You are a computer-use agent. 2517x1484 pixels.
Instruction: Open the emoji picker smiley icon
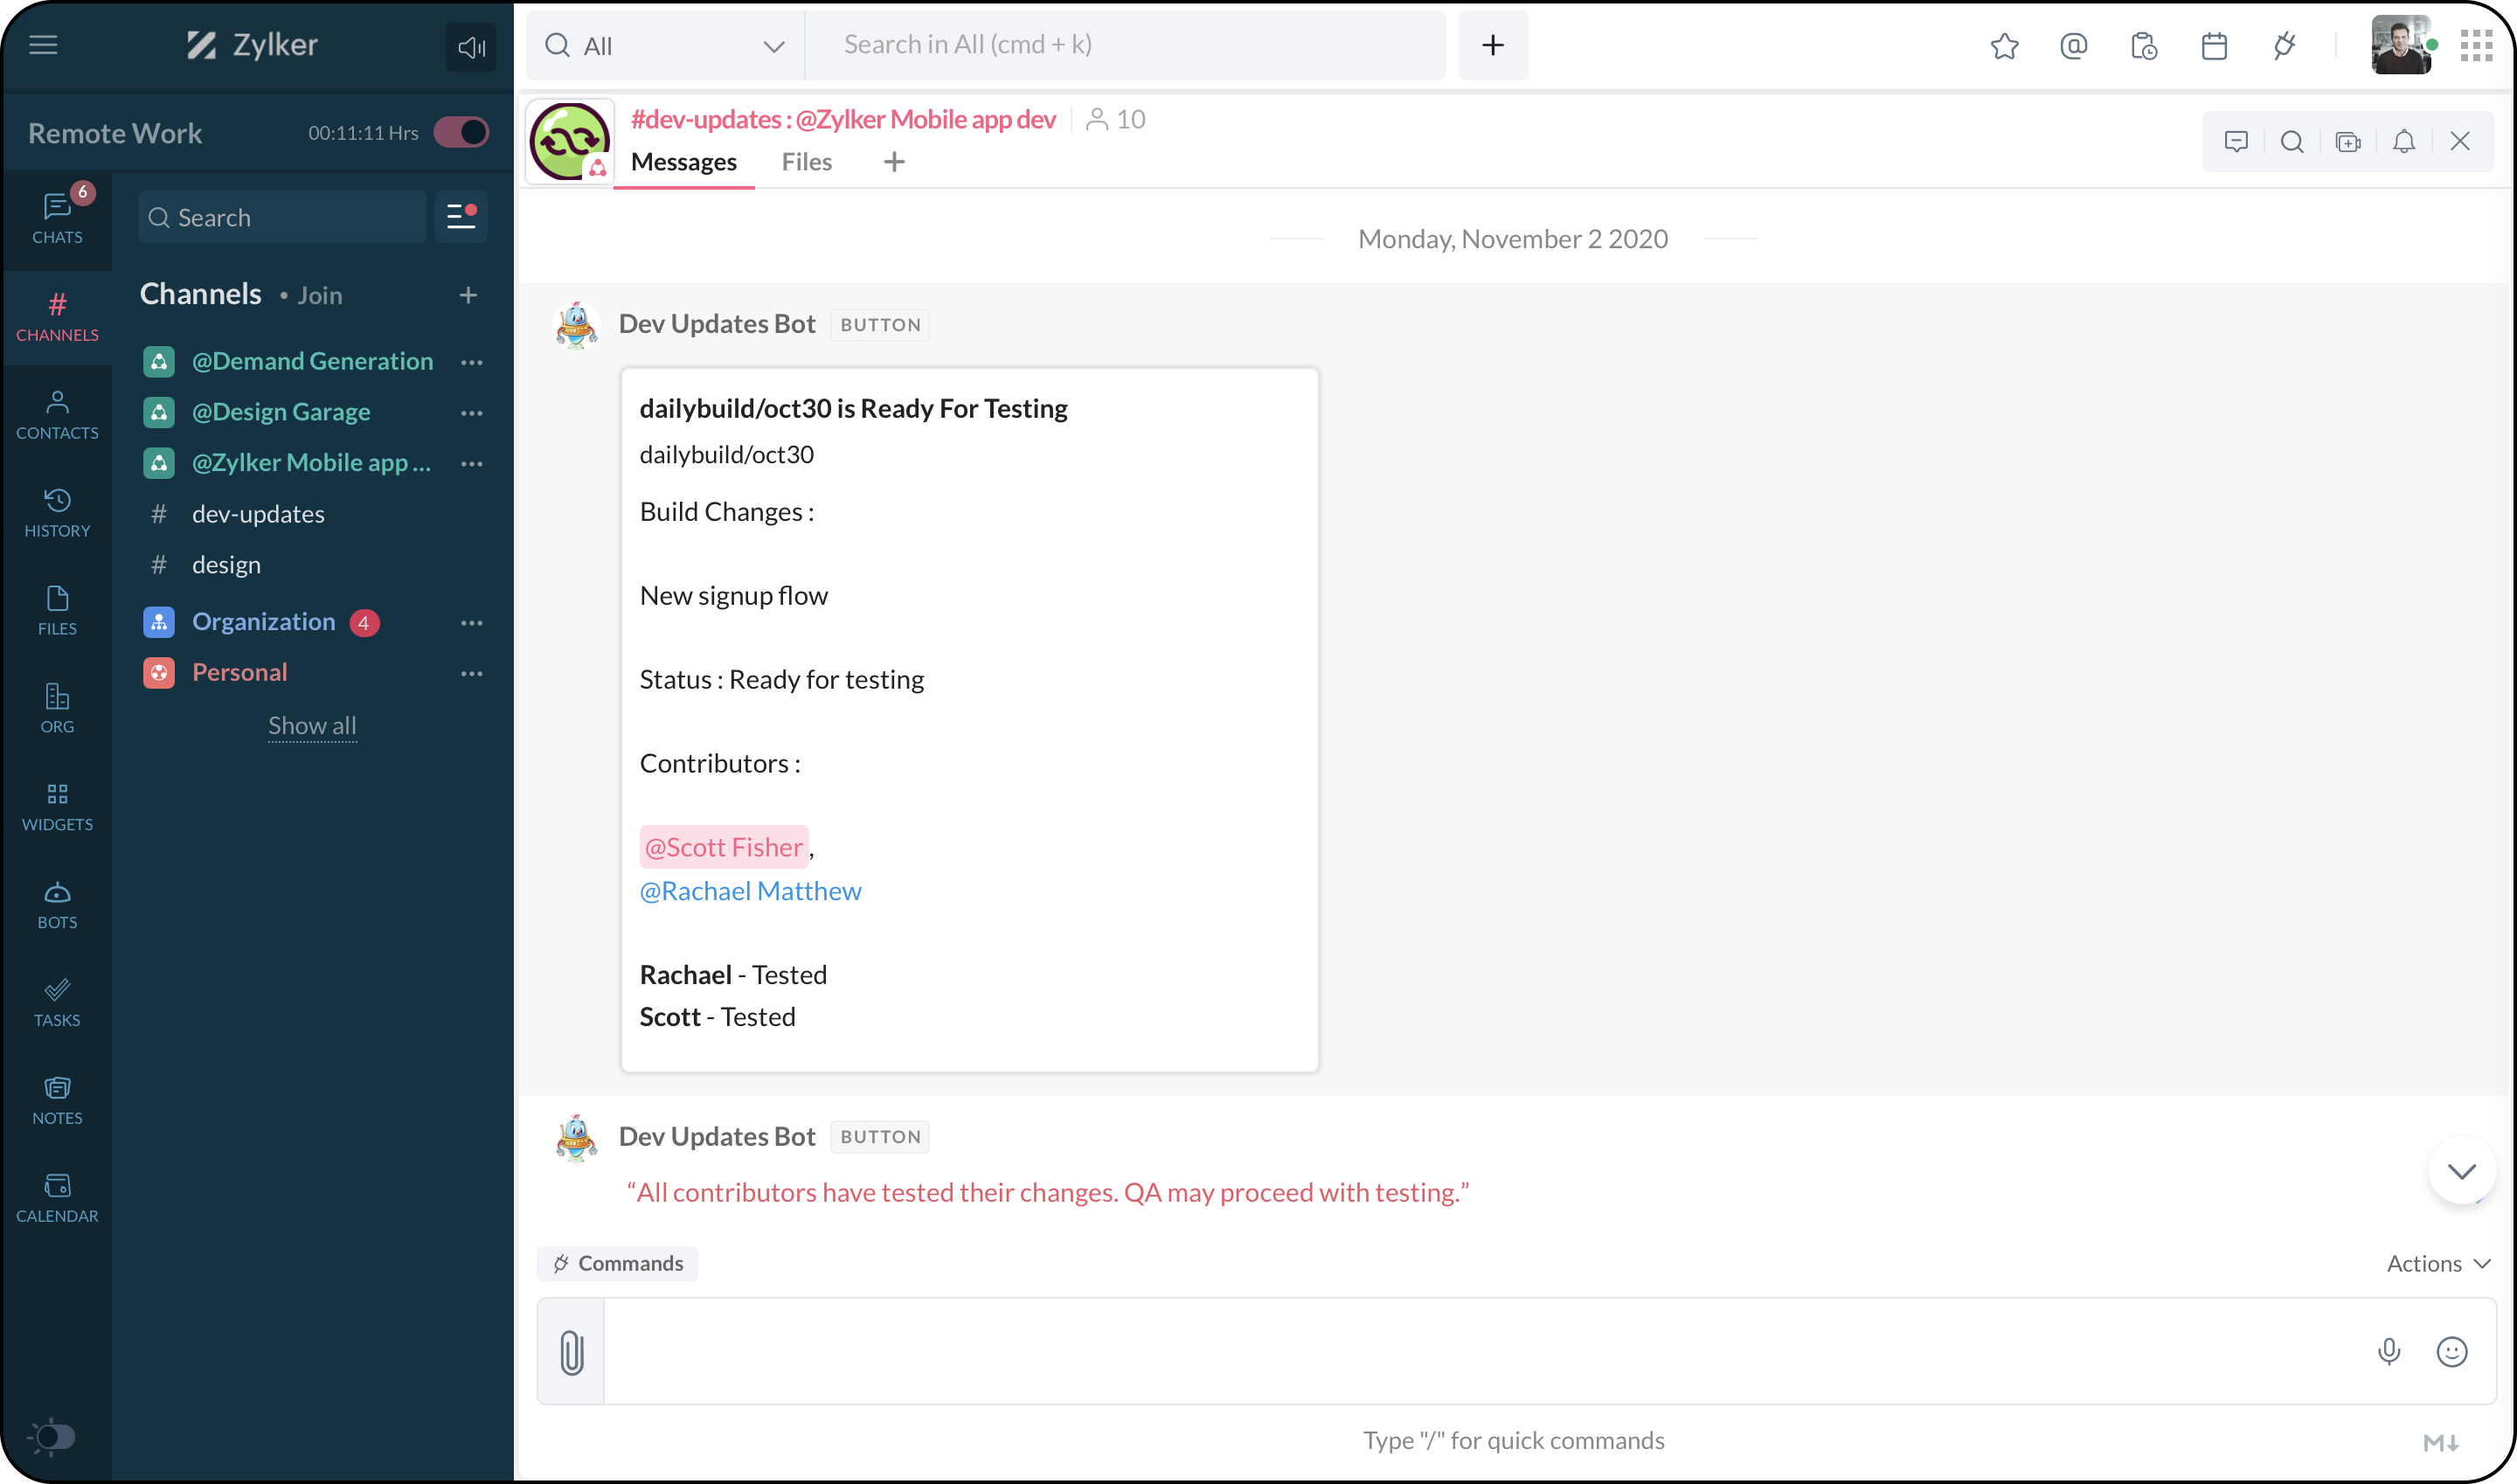[x=2451, y=1352]
